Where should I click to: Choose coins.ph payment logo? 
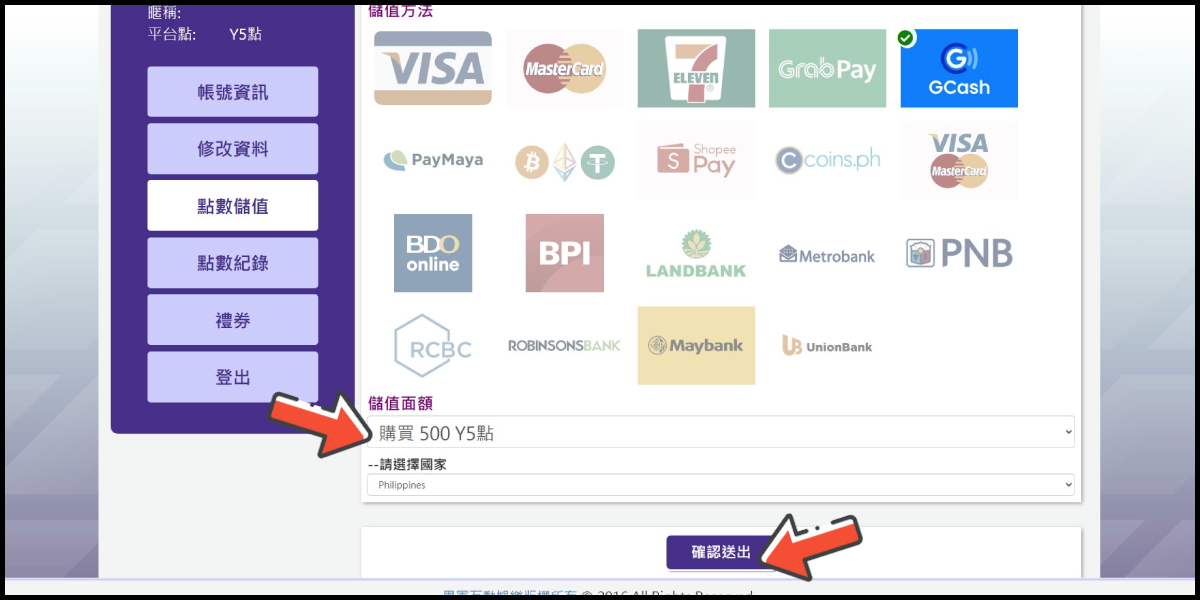coord(827,160)
